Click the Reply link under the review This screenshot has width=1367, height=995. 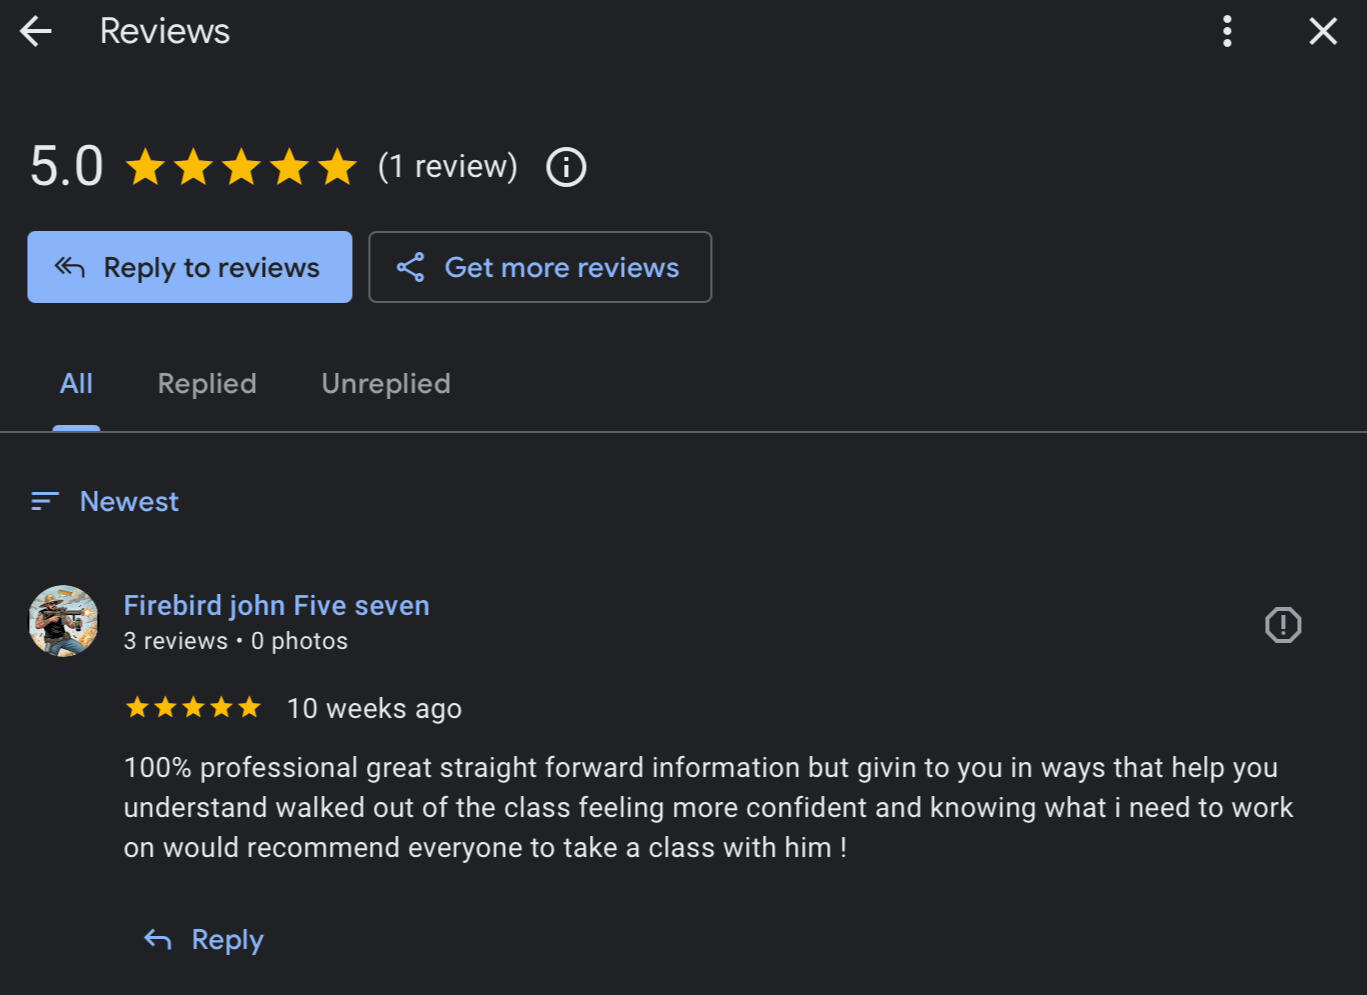[x=228, y=940]
